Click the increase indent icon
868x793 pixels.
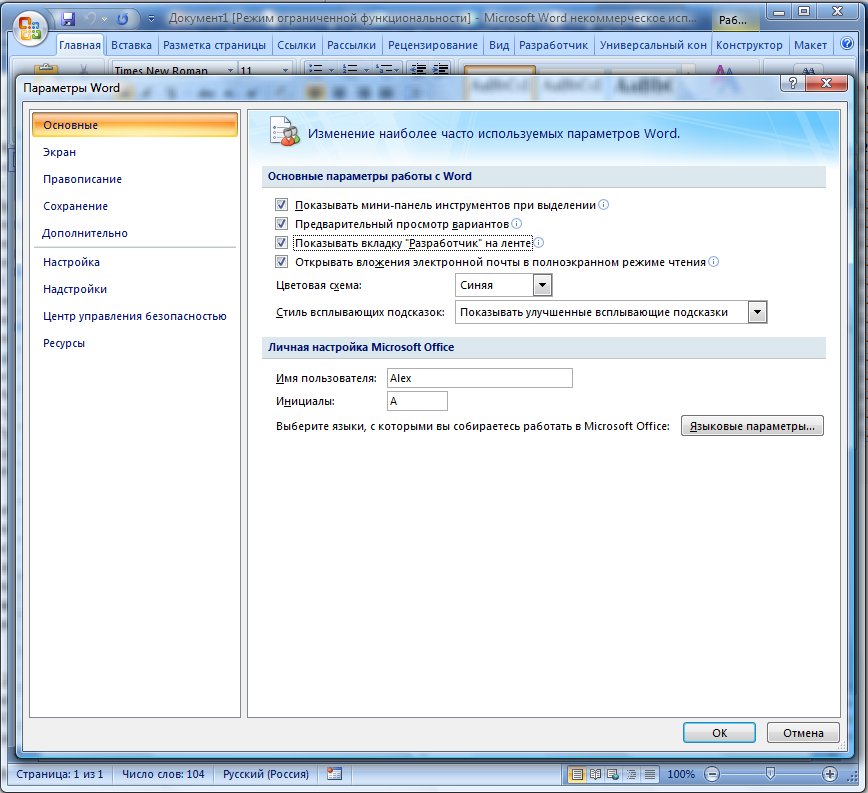tap(441, 69)
